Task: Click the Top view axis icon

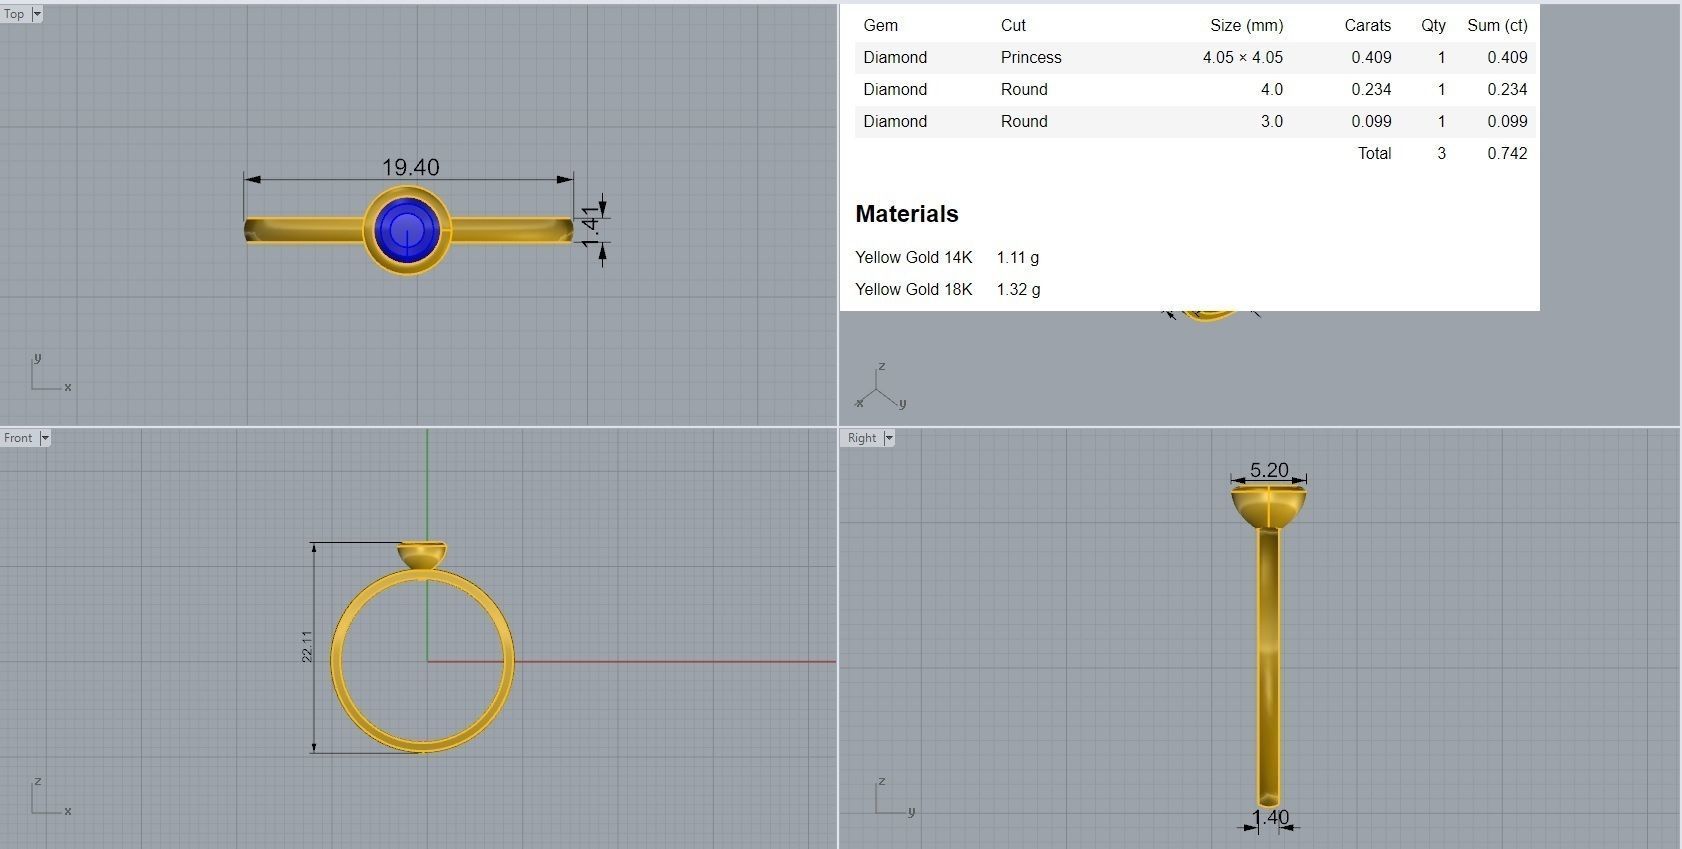Action: tap(50, 373)
